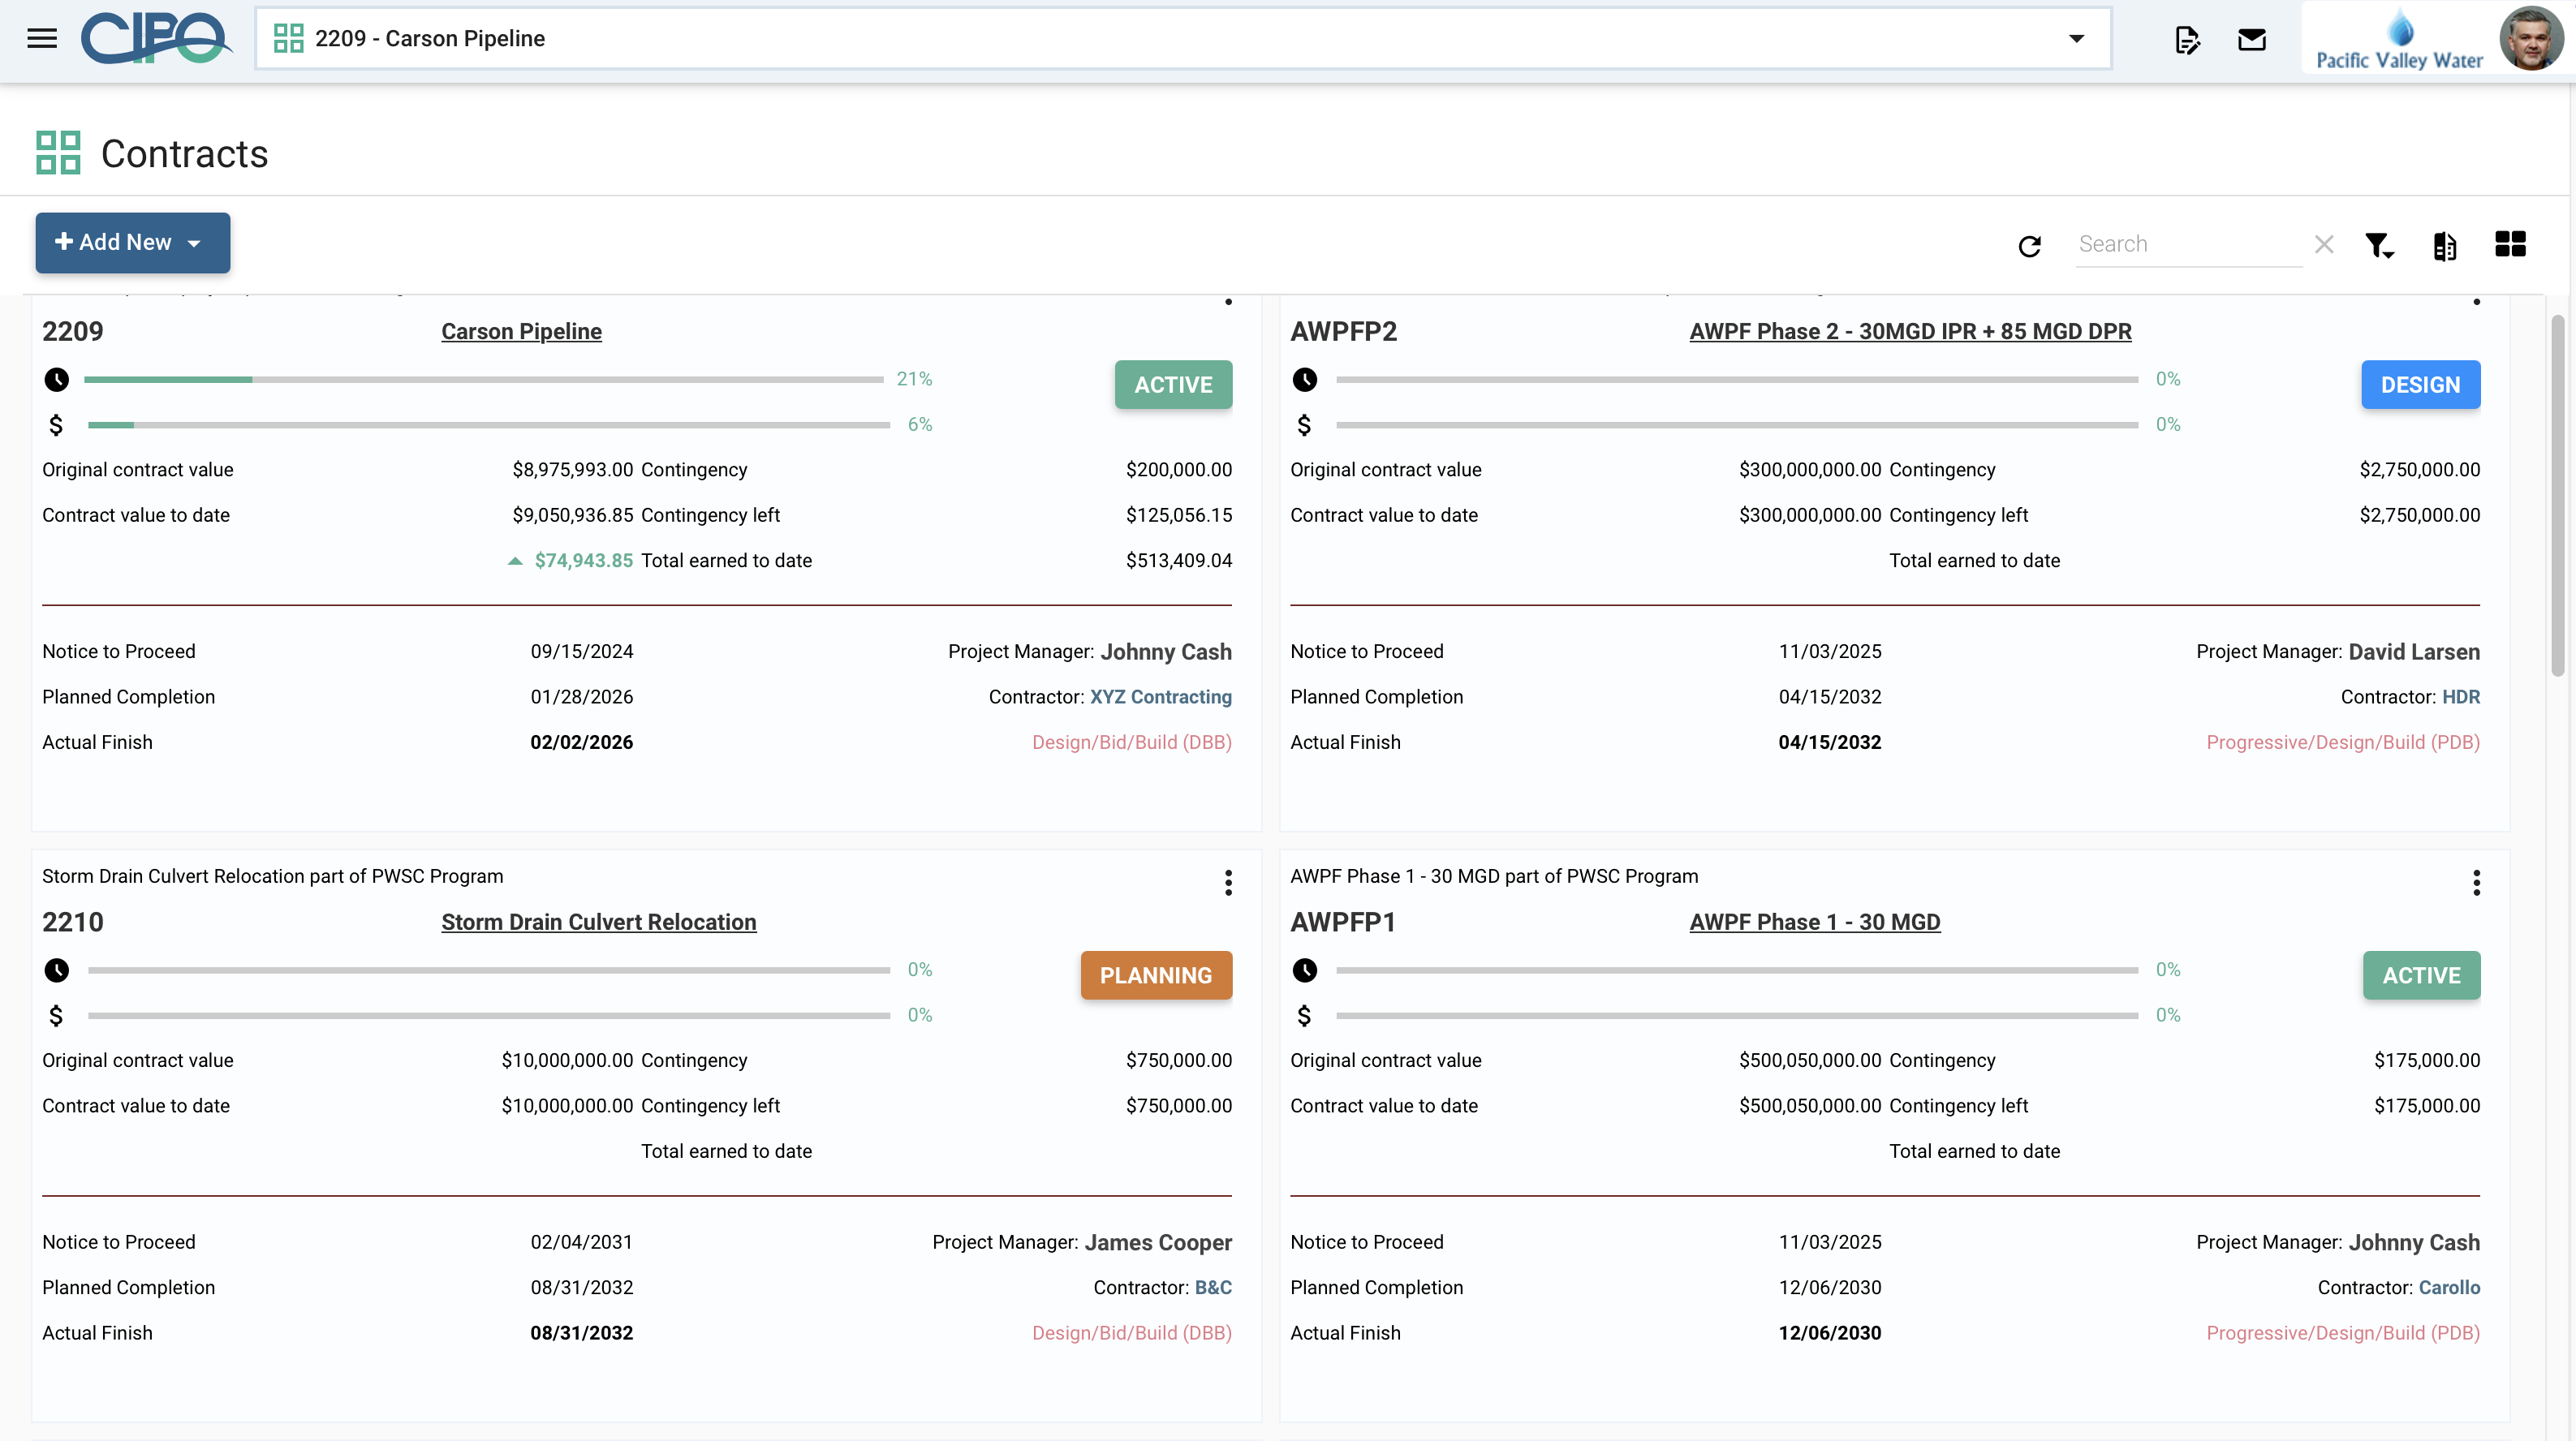Clear search with the X icon
This screenshot has height=1441, width=2576.
[x=2324, y=244]
